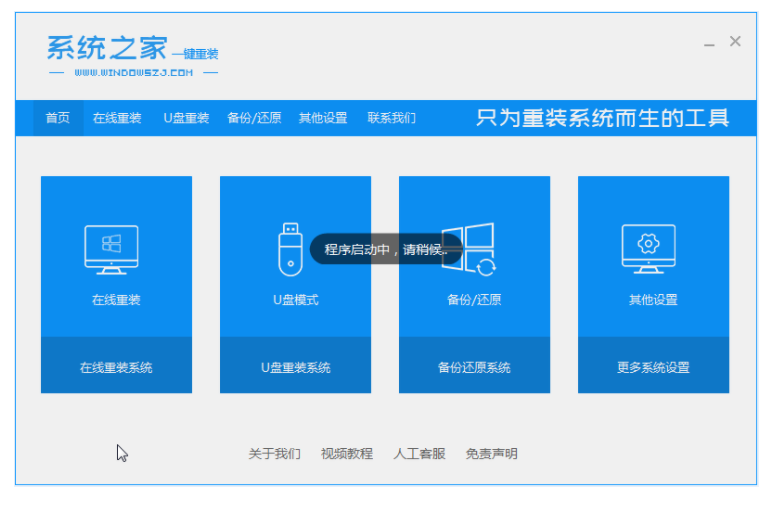Open the 首页 tab

click(58, 118)
